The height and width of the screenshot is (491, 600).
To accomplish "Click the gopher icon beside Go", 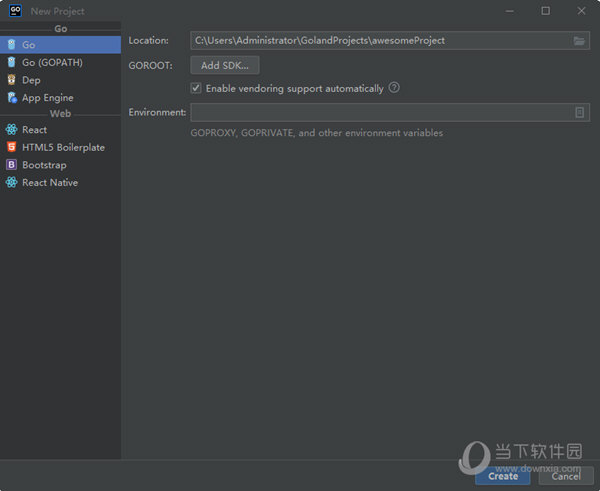I will click(x=11, y=44).
